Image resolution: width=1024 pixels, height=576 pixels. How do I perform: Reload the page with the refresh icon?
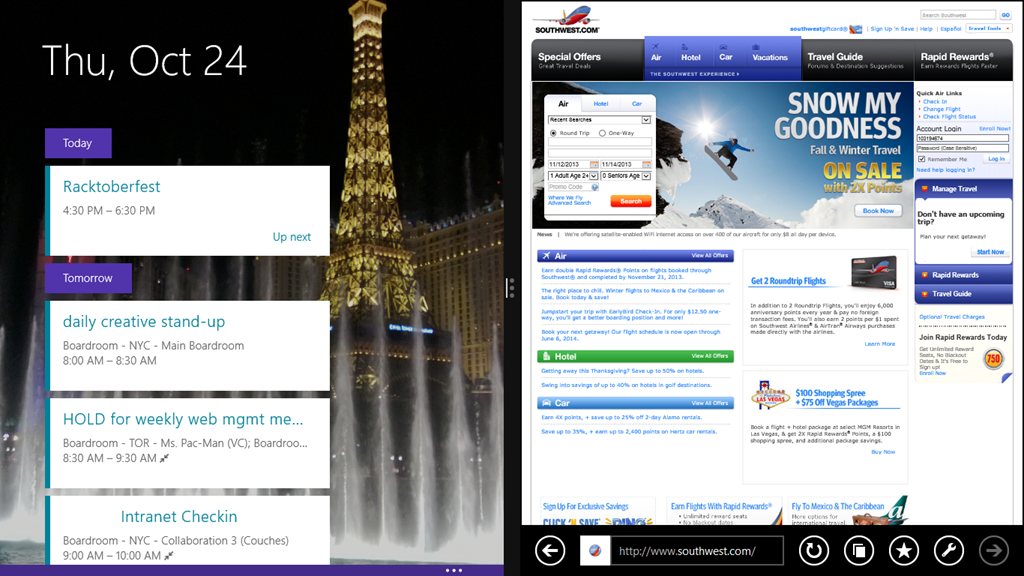(x=813, y=551)
